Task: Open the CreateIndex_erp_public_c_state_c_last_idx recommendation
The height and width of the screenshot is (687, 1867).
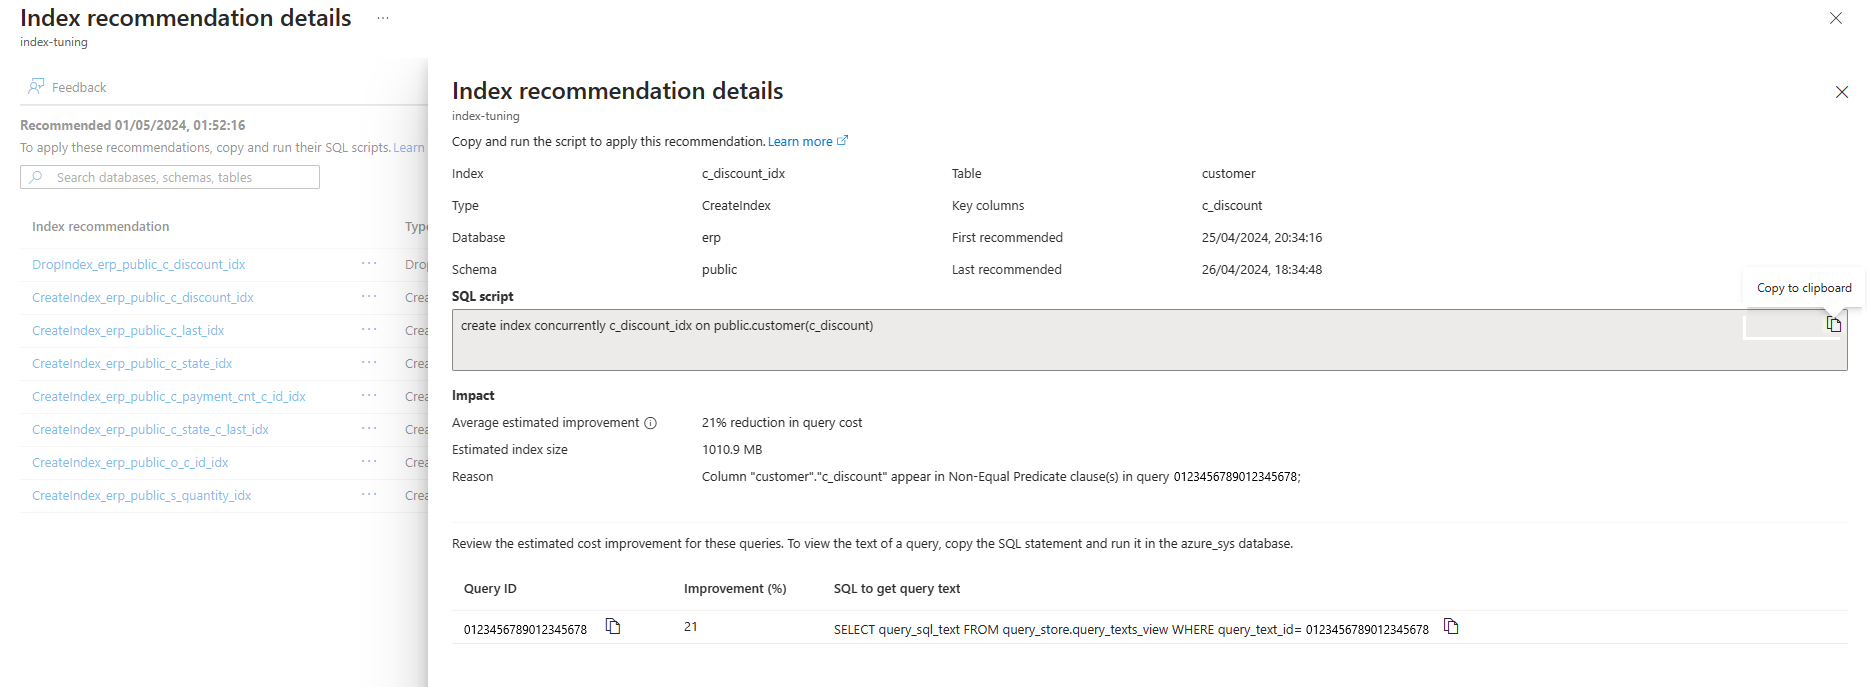Action: (150, 430)
